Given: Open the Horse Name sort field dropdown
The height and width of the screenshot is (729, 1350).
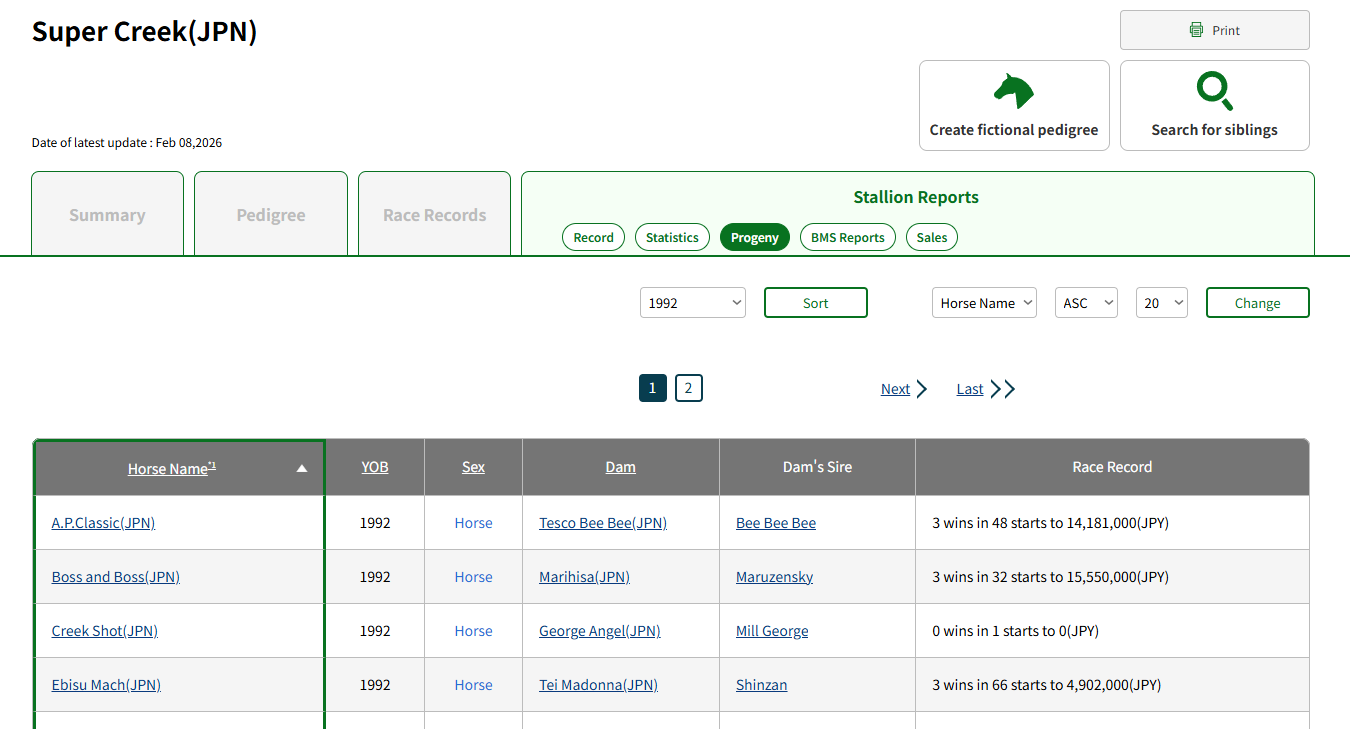Looking at the screenshot, I should point(984,303).
